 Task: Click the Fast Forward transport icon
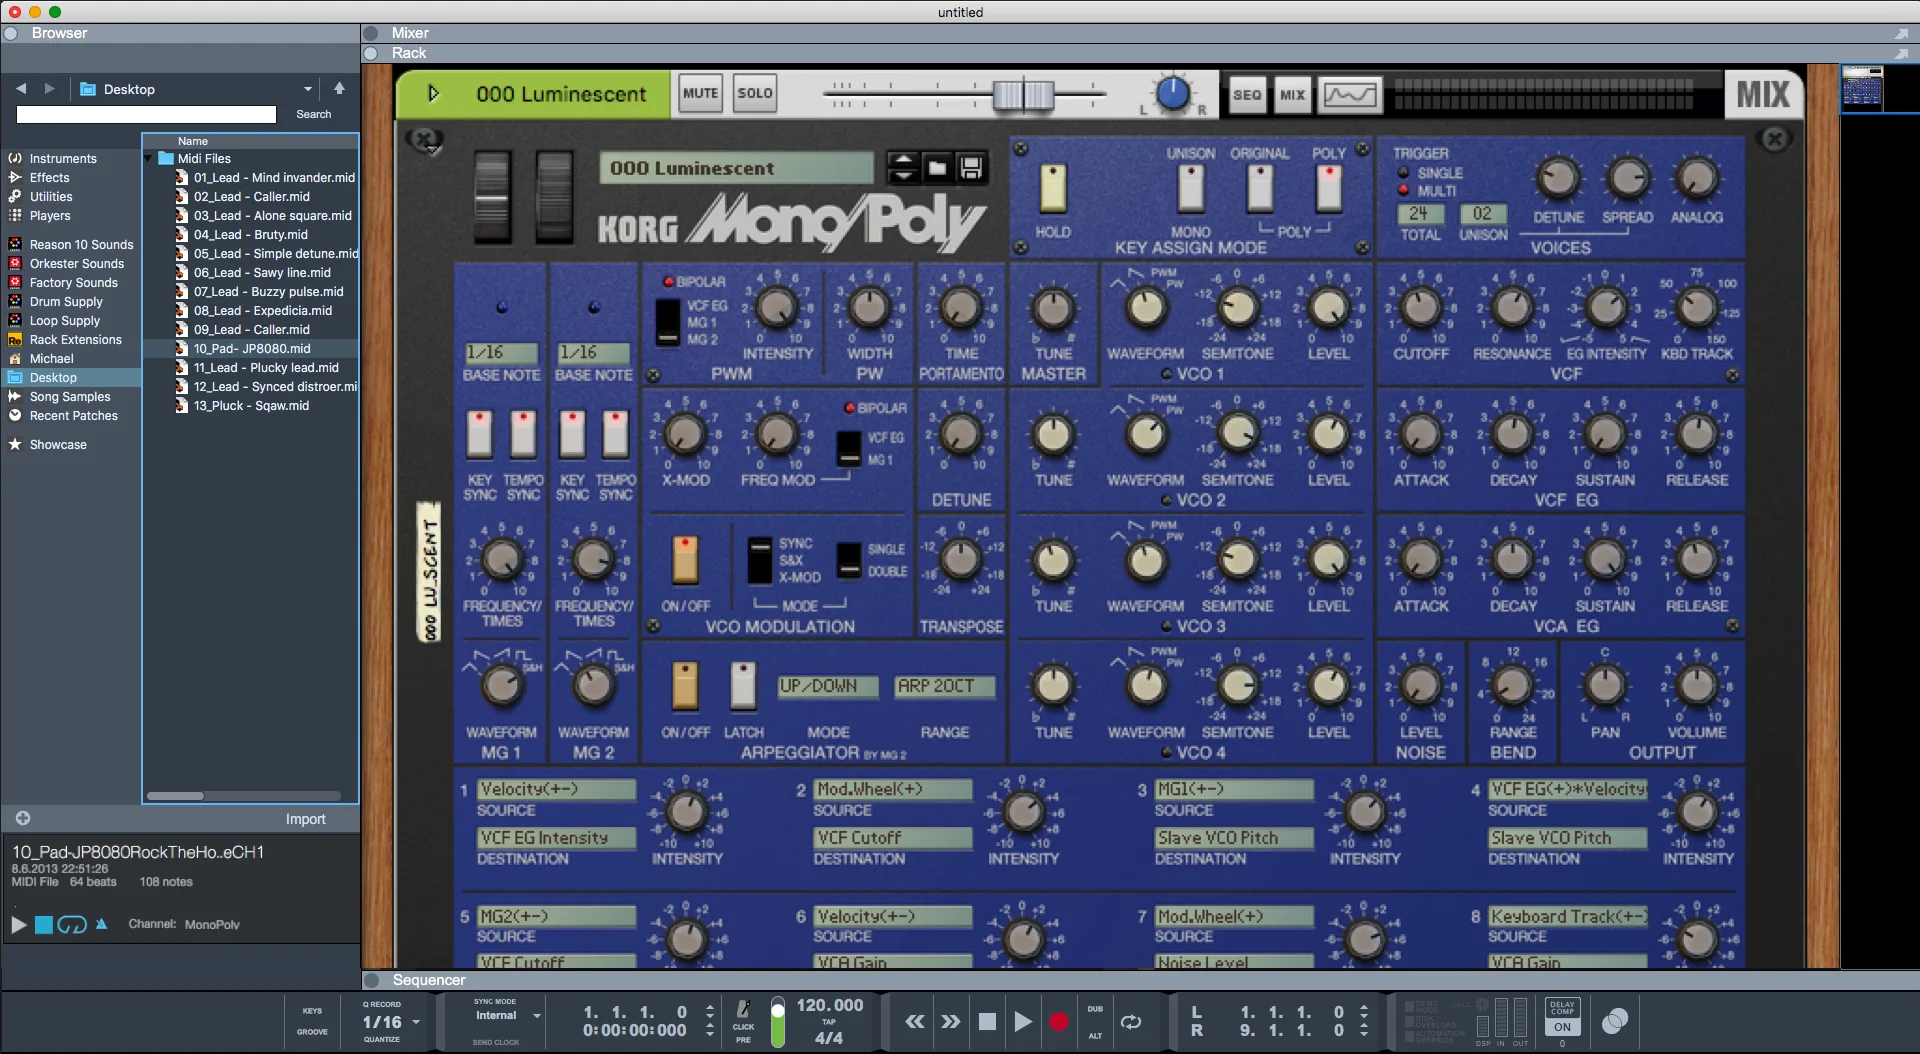(951, 1021)
